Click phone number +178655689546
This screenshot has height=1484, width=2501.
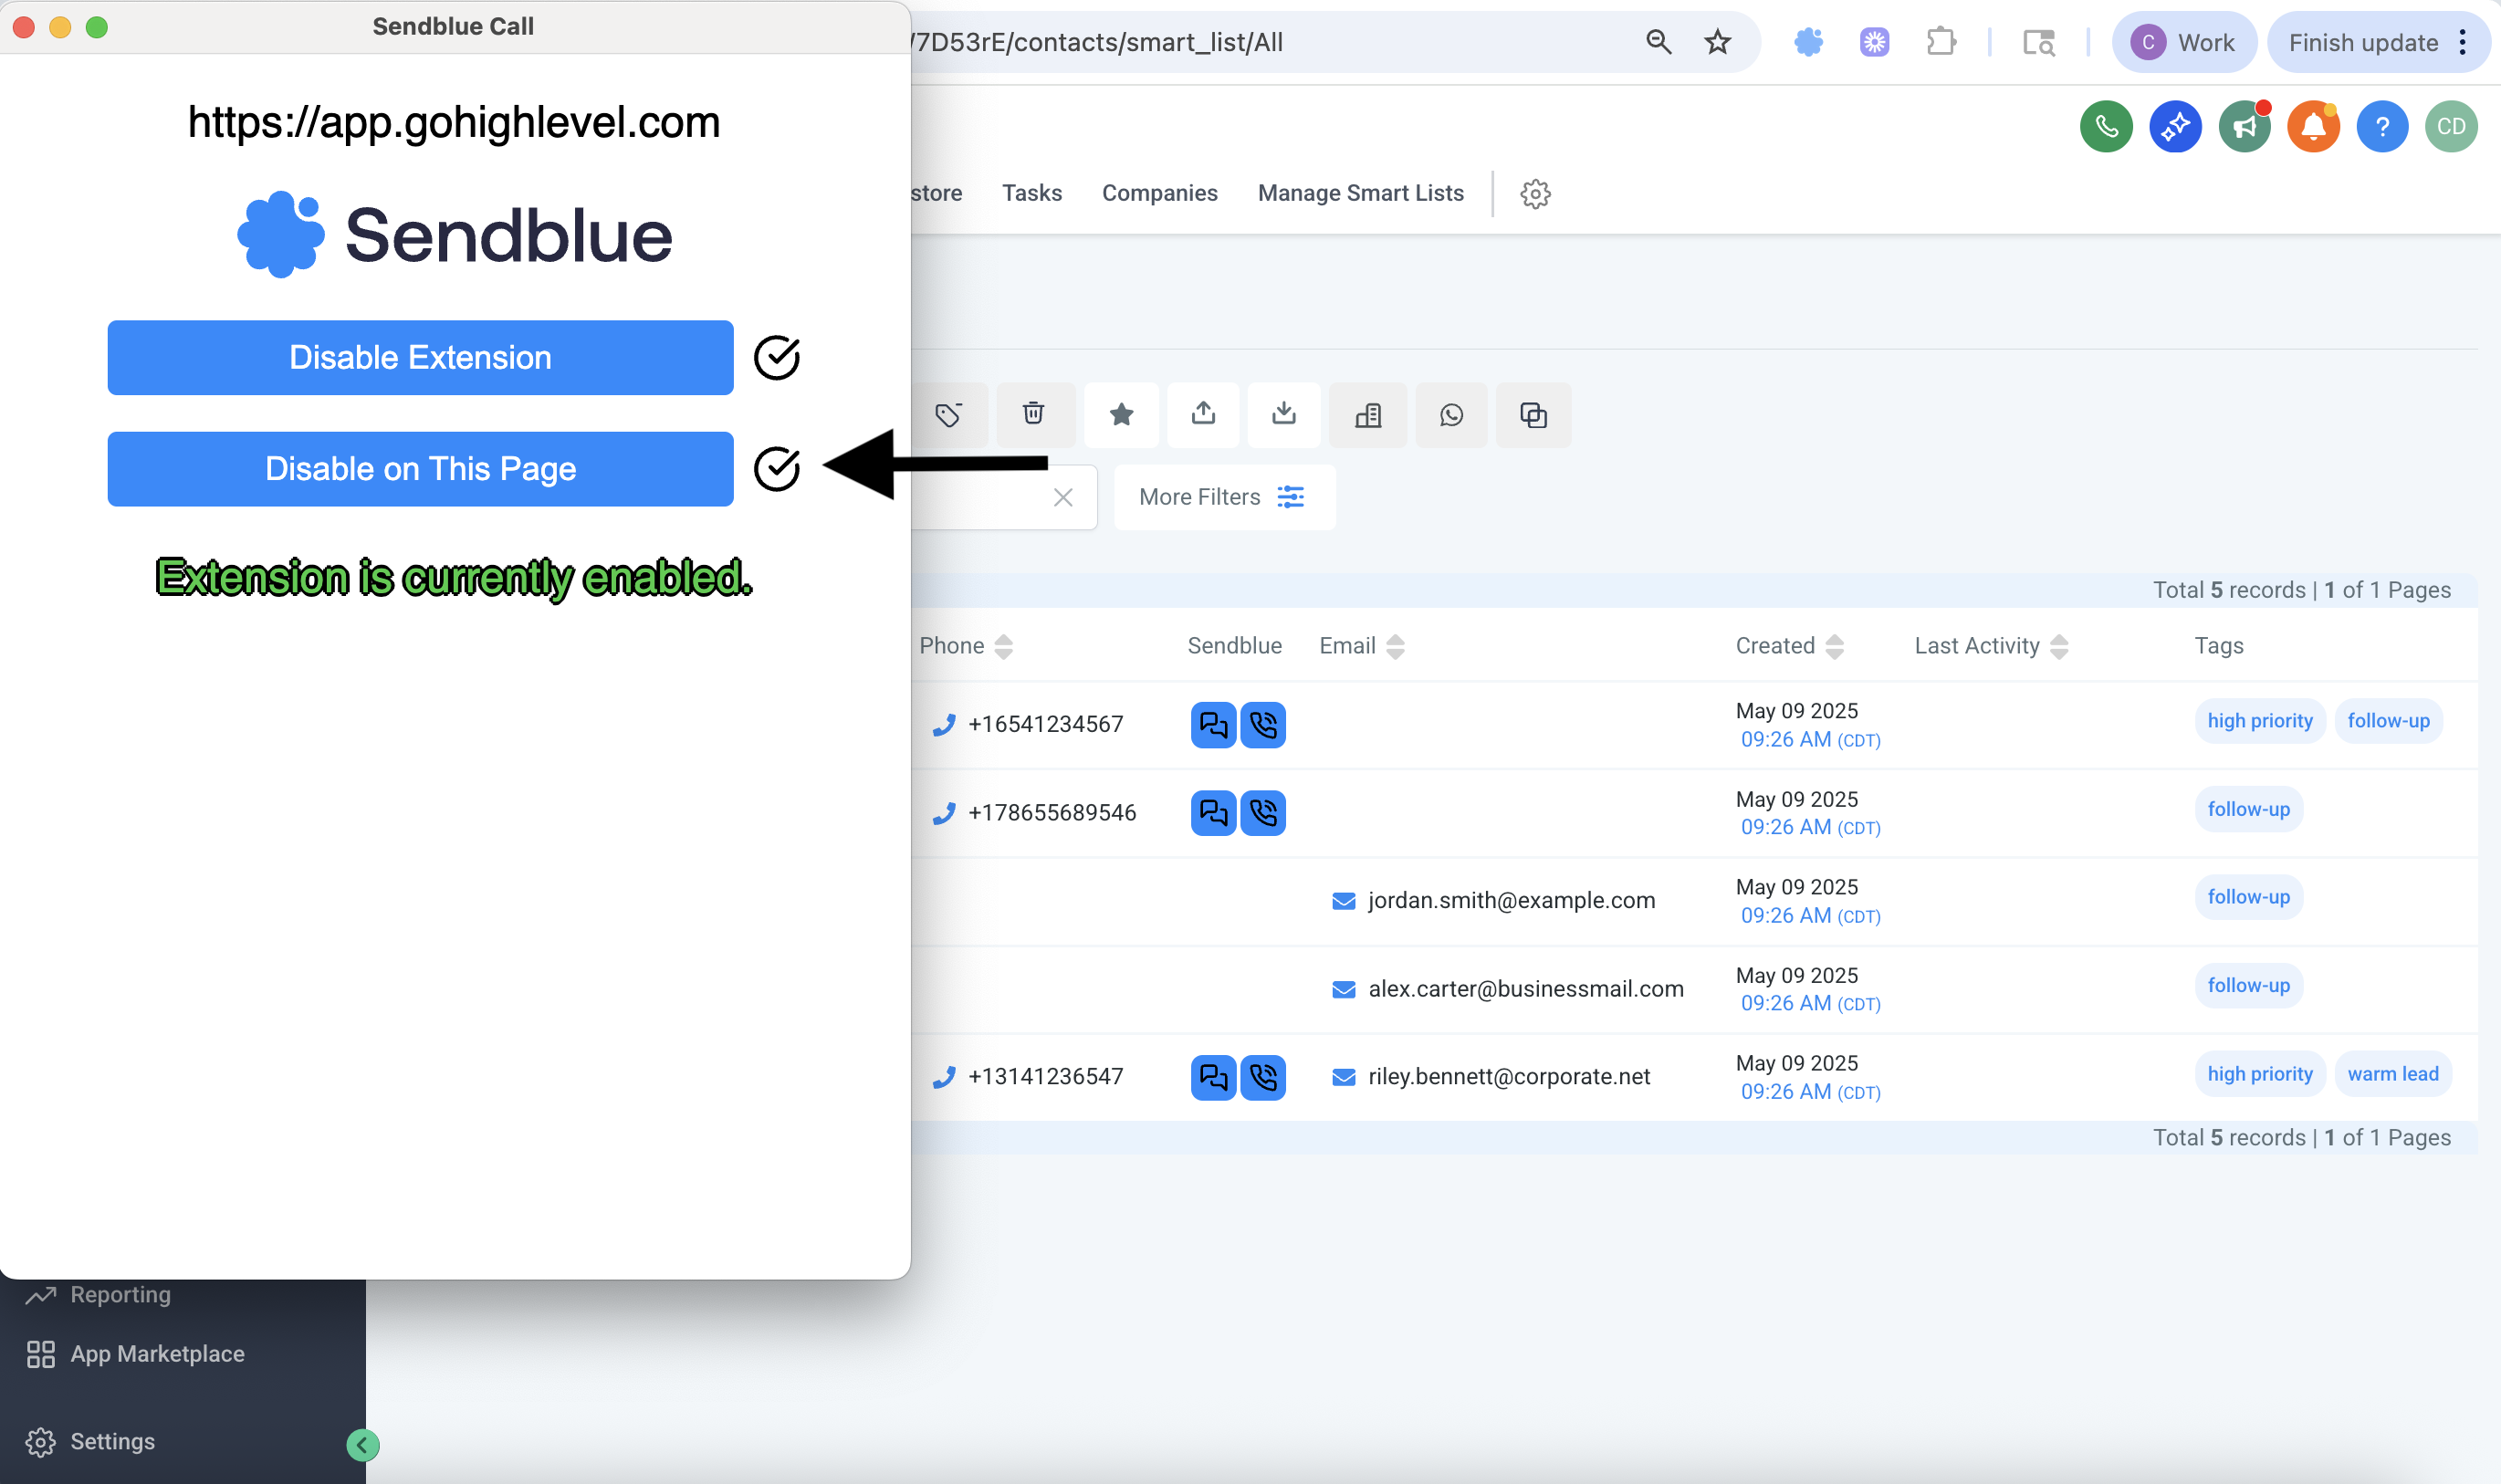click(x=1052, y=812)
